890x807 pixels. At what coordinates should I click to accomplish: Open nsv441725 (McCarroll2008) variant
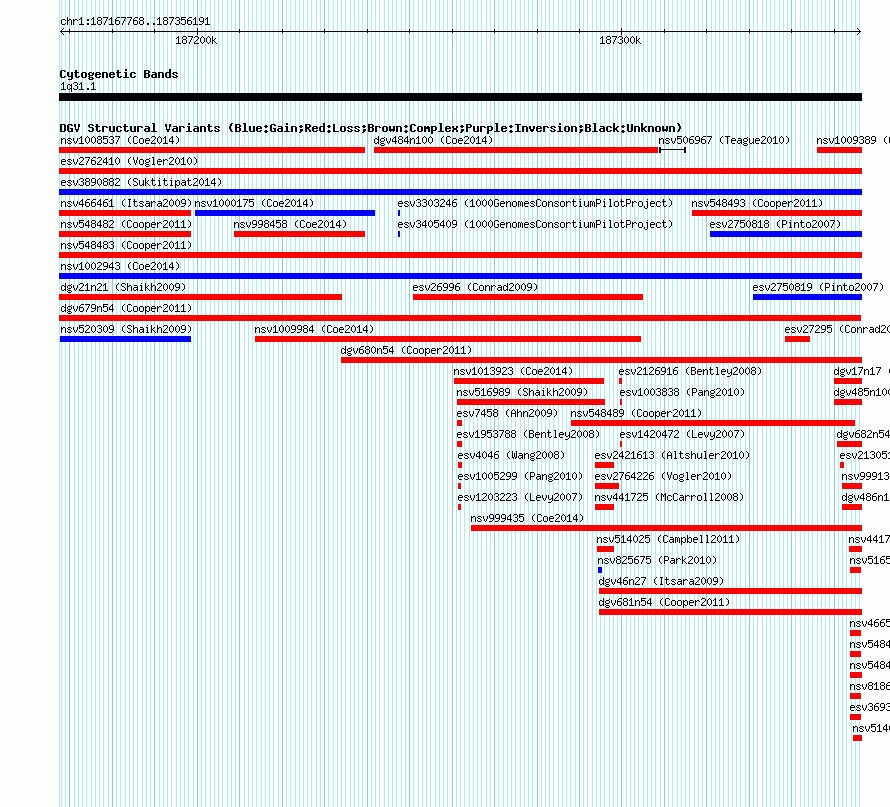(669, 497)
